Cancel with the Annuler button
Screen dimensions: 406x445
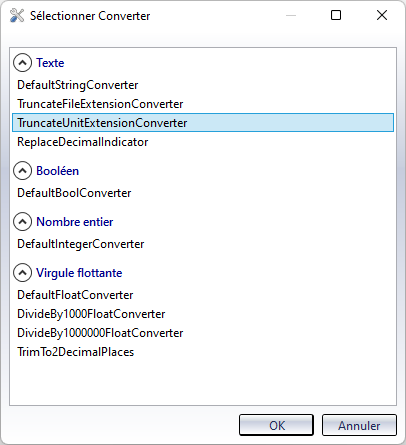pos(359,425)
